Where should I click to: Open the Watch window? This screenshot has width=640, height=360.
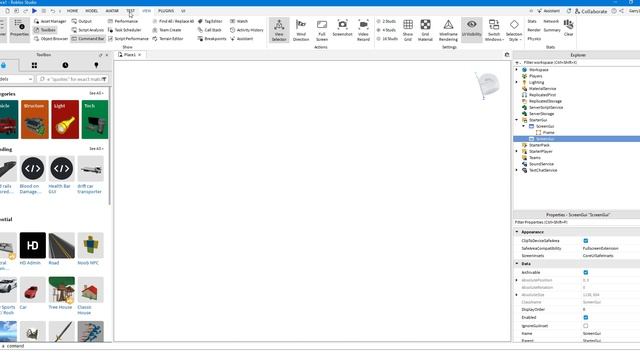click(x=239, y=21)
